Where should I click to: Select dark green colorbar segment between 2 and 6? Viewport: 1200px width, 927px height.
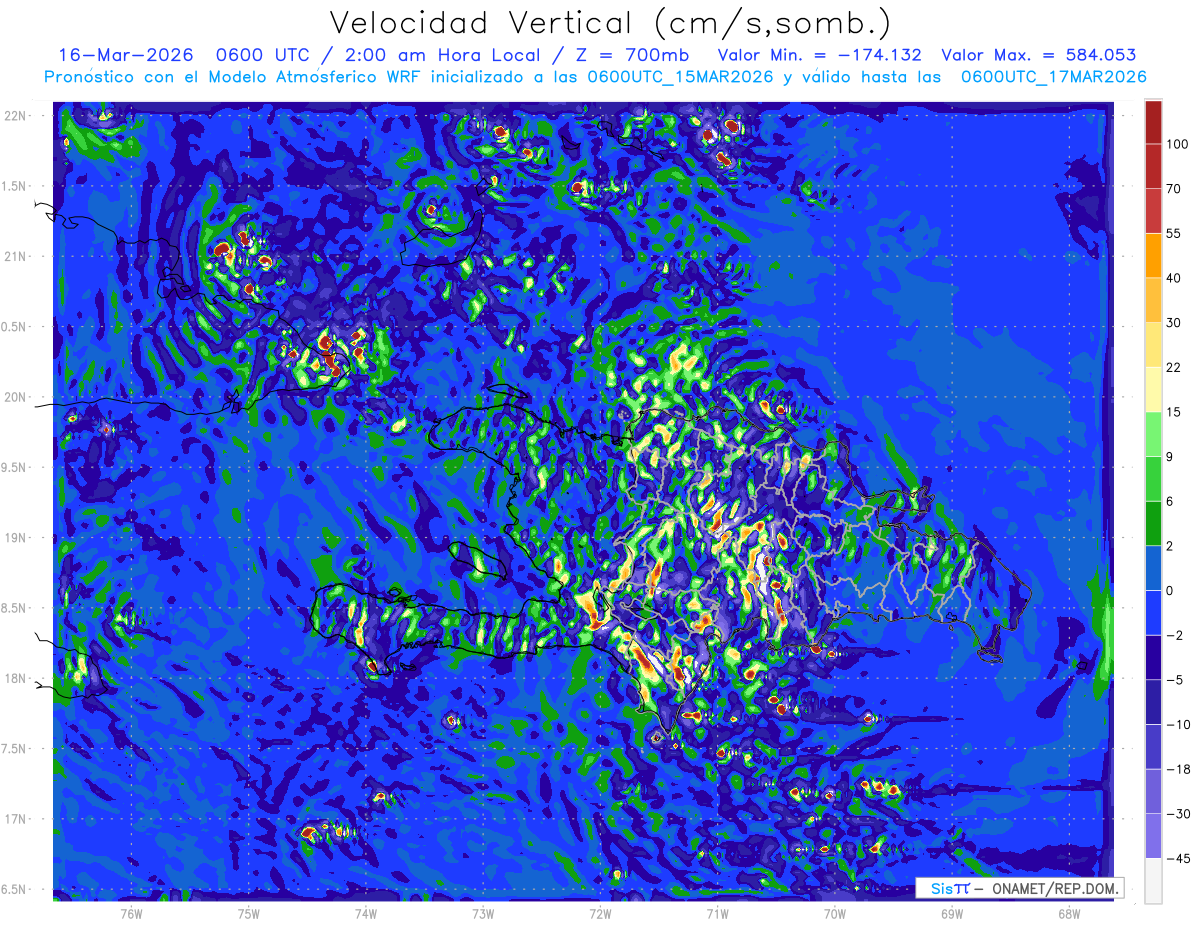(1153, 523)
